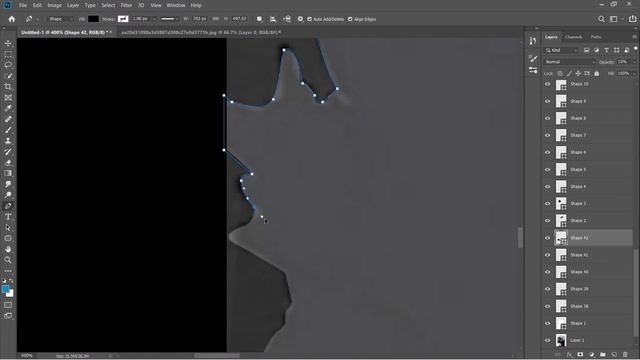640x360 pixels.
Task: Click the Home icon in options bar
Action: coord(11,19)
